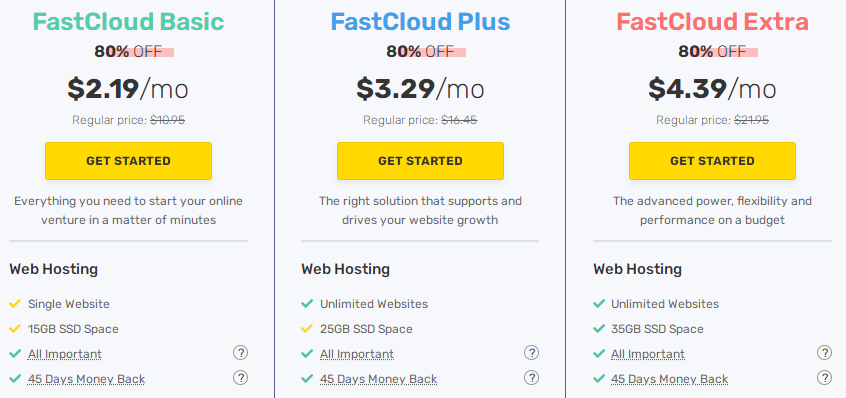Open help icon for Plus 45 Days Money Back
Screen dimensions: 846x398
click(x=531, y=378)
